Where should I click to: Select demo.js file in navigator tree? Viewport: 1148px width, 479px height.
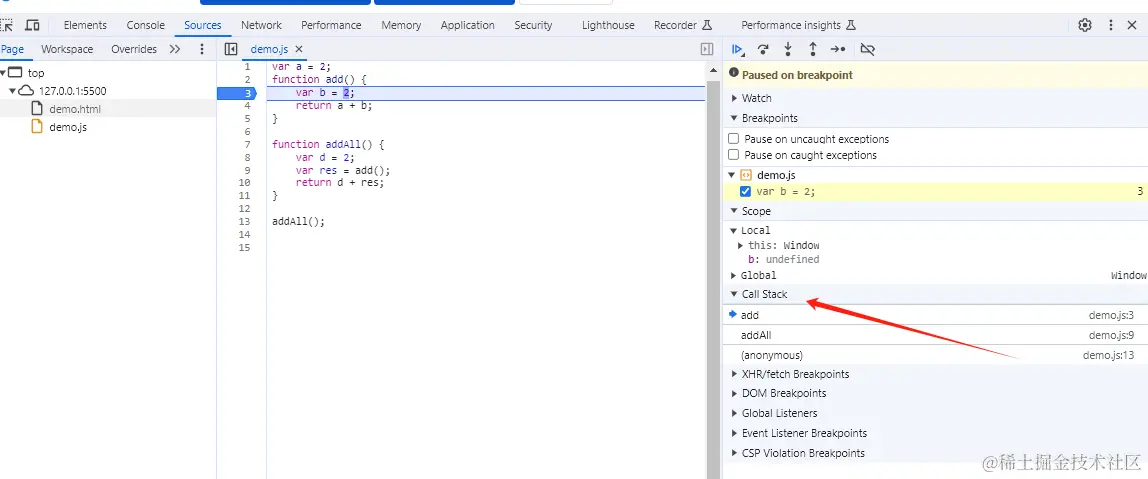coord(68,127)
